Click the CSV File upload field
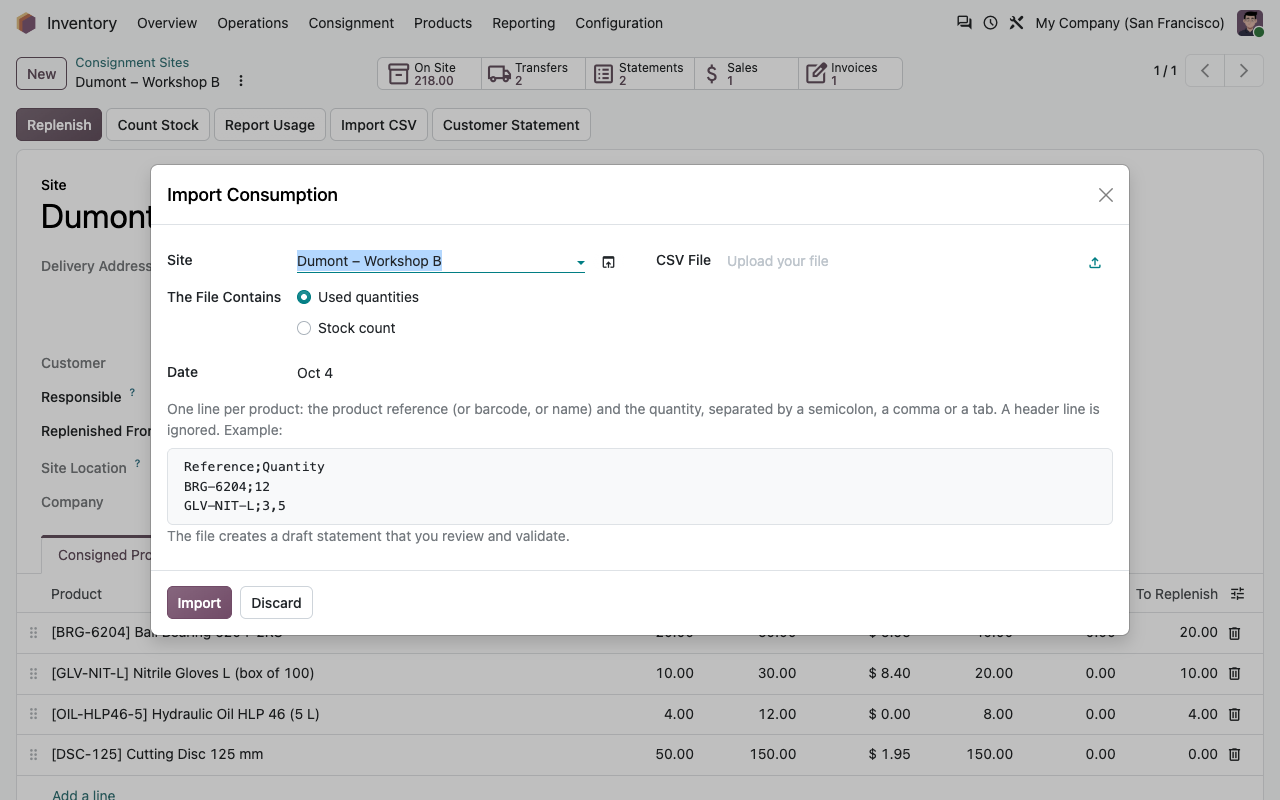Viewport: 1280px width, 800px height. pos(905,261)
